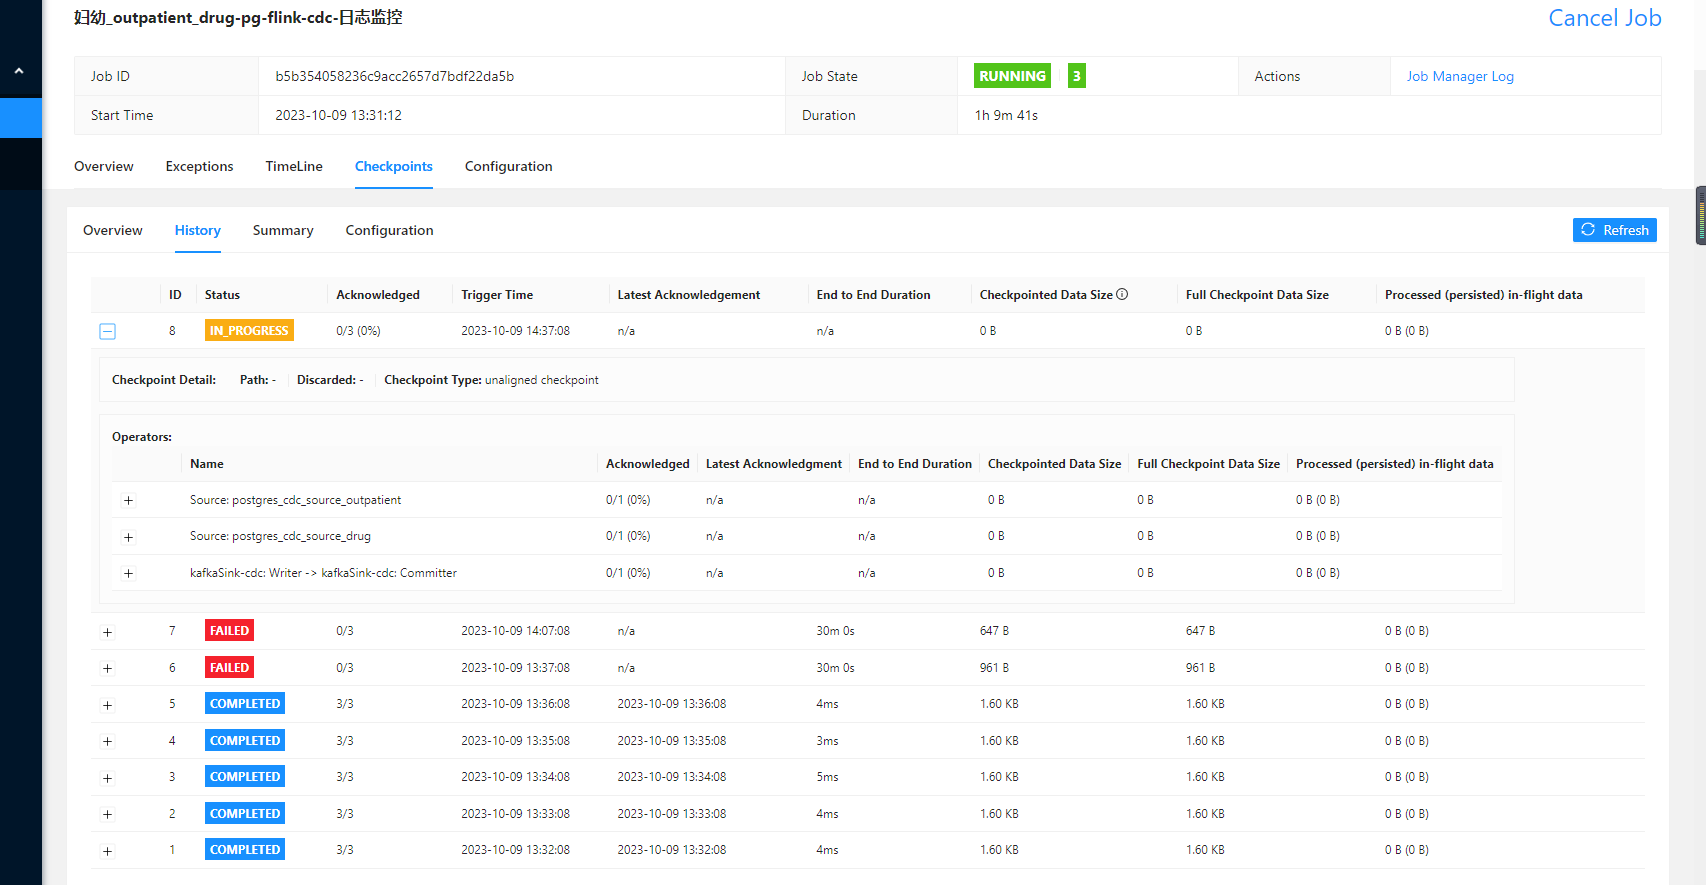This screenshot has height=885, width=1706.
Task: Expand completed checkpoint 5 row
Action: click(x=108, y=705)
